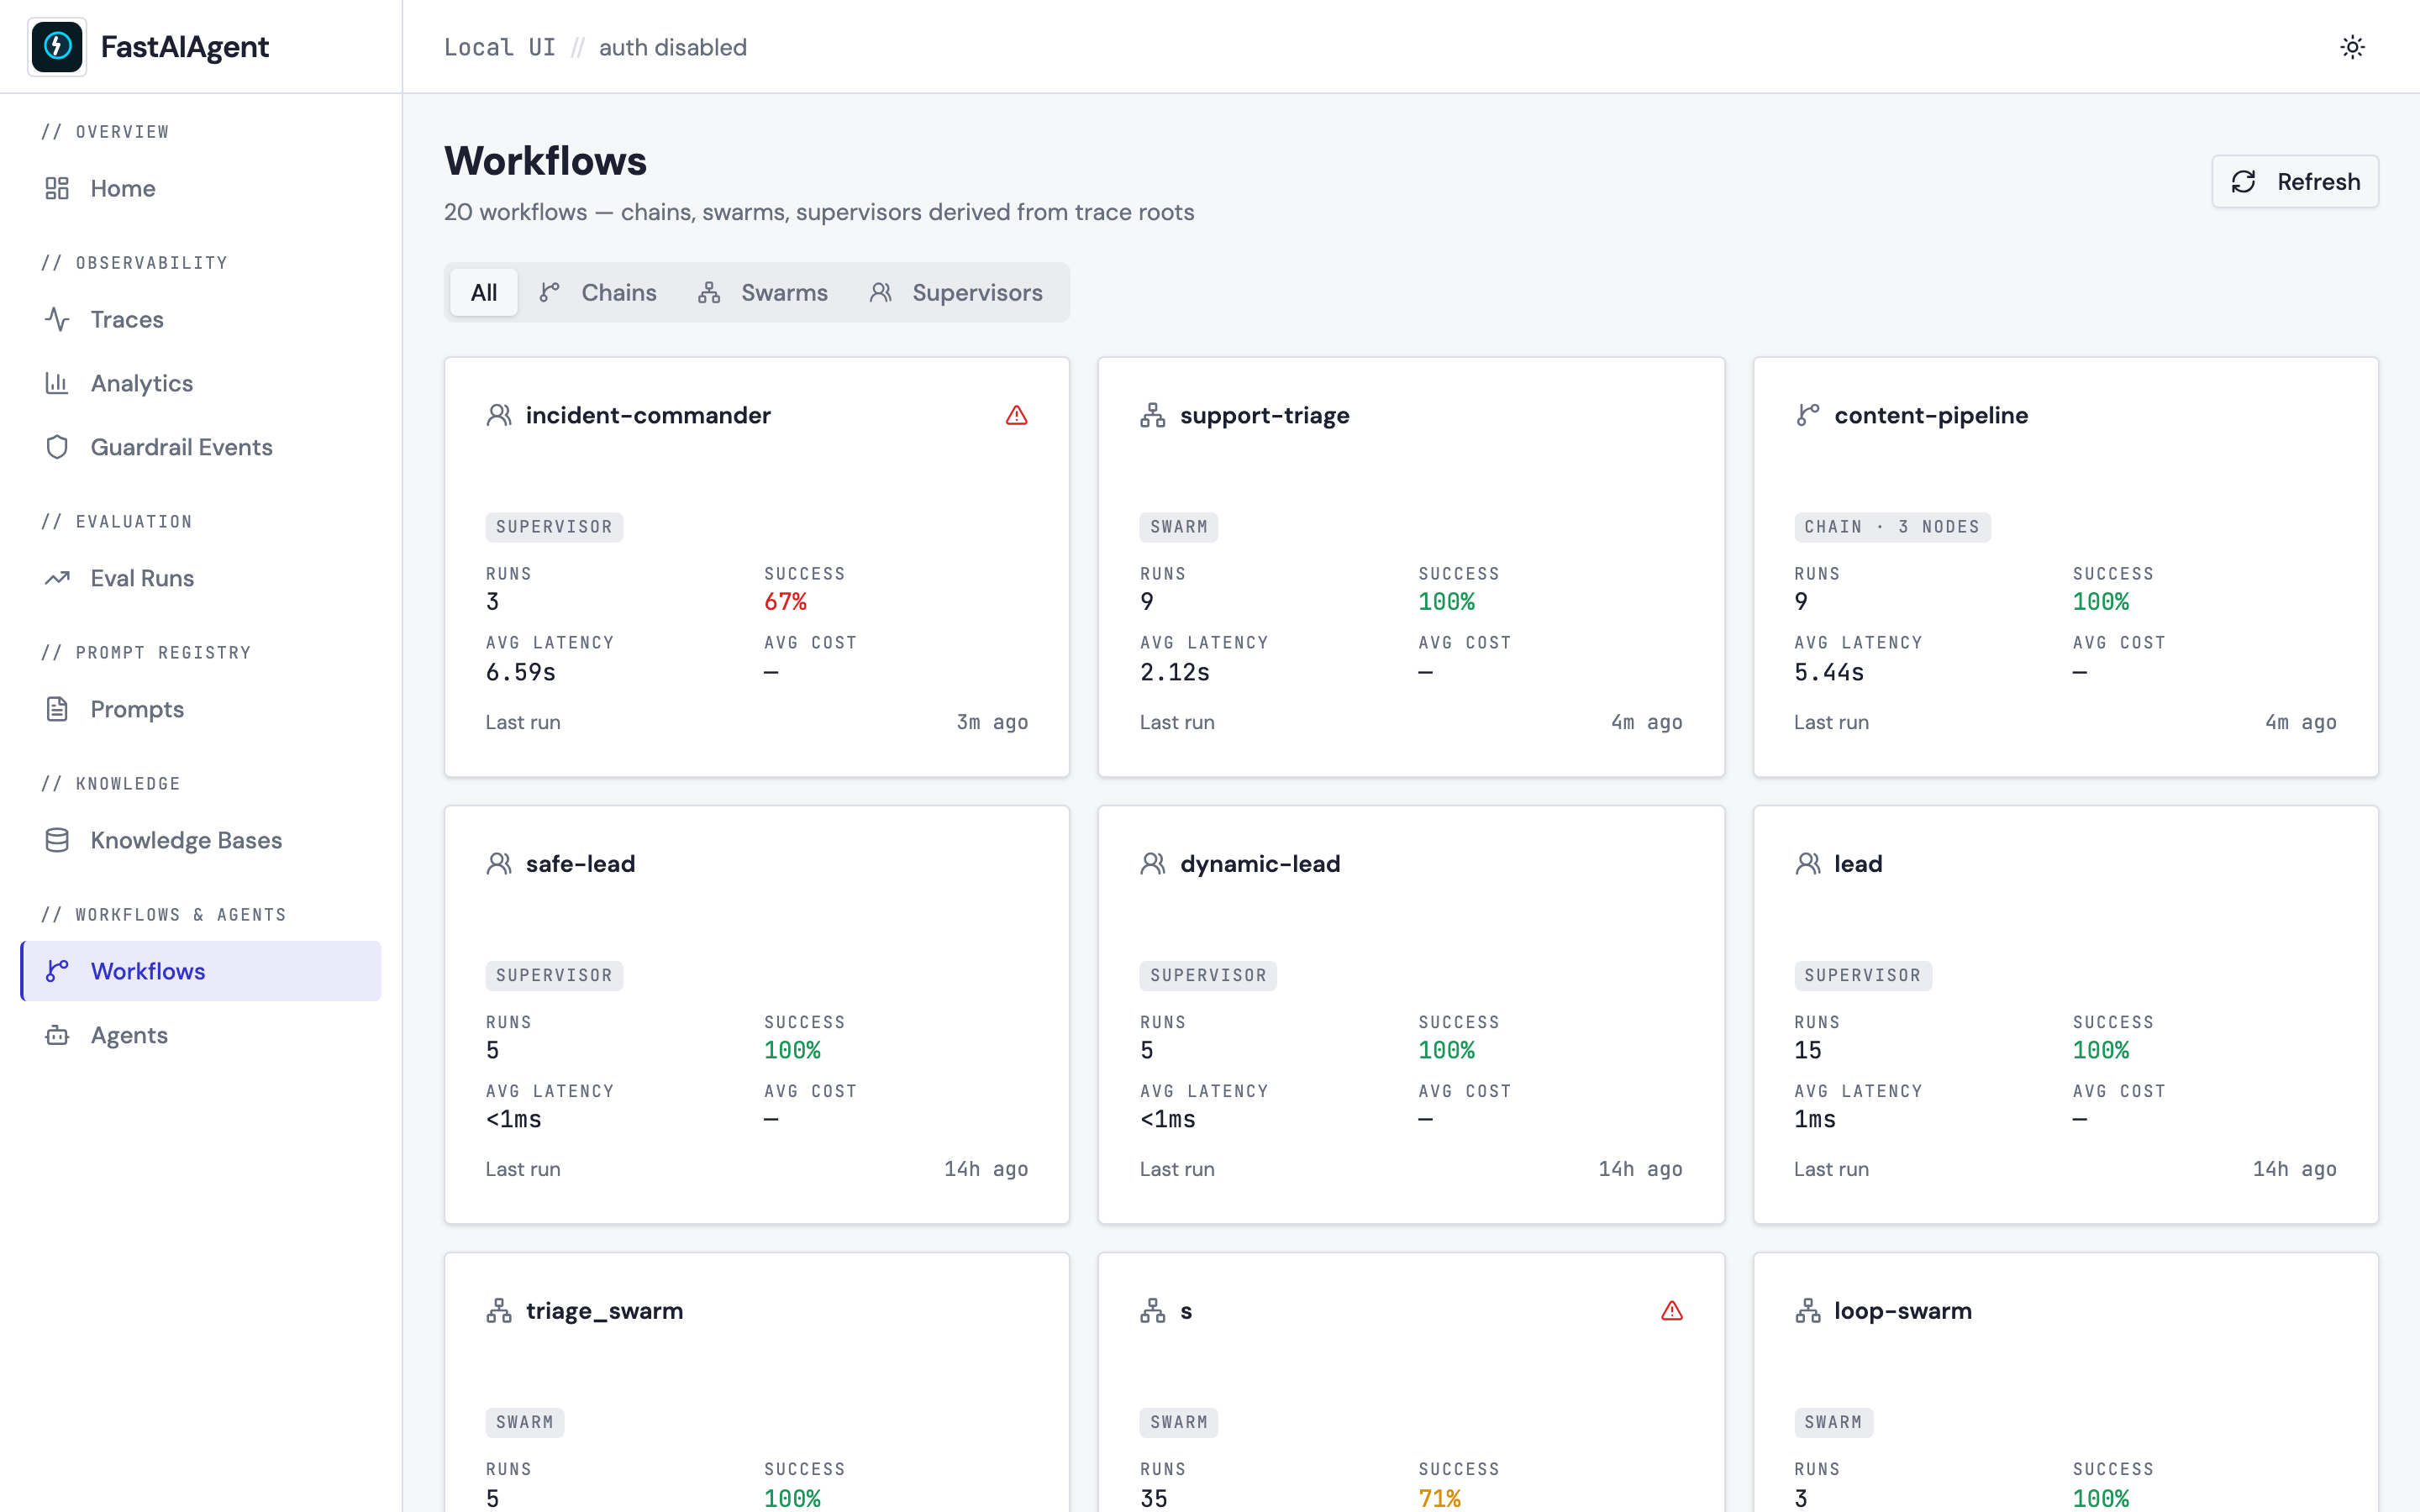Click the swarm icon beside triage_swarm
The width and height of the screenshot is (2420, 1512).
coord(499,1311)
